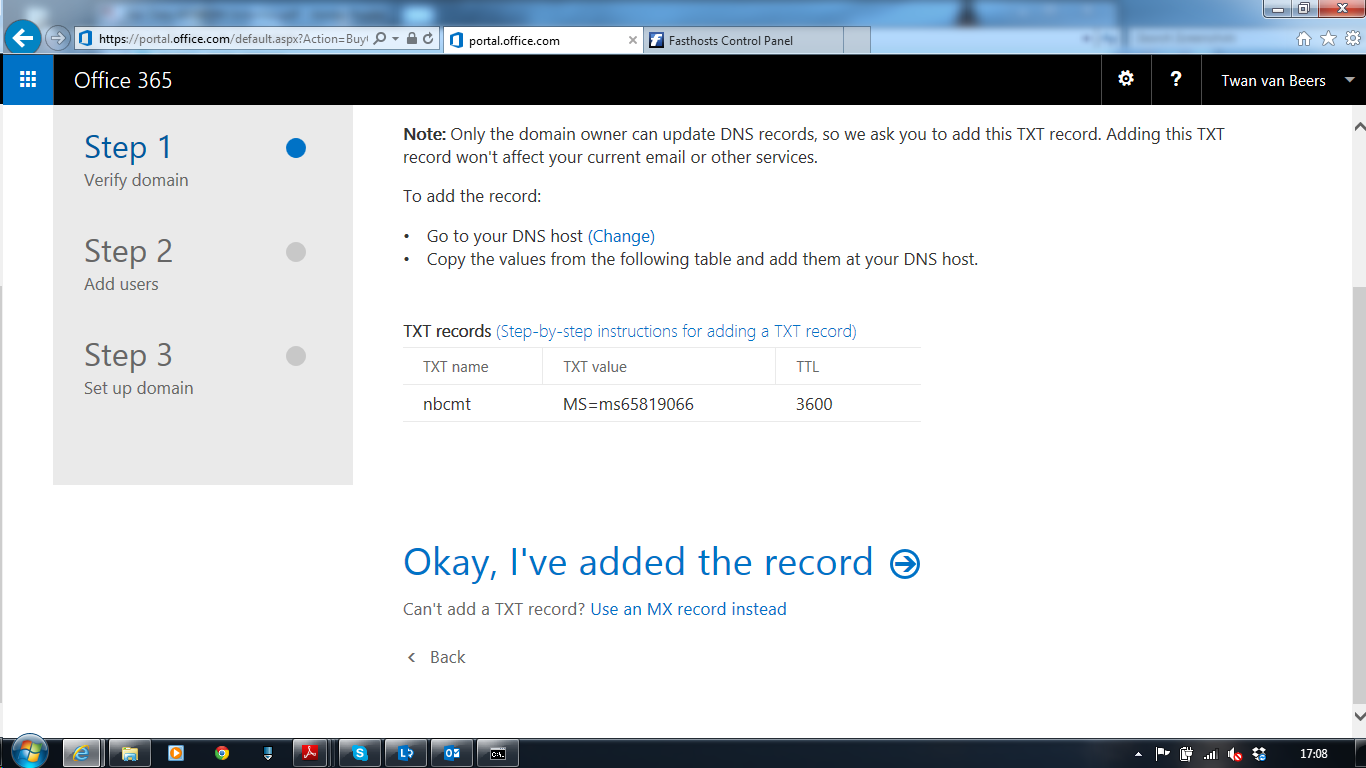This screenshot has width=1366, height=768.
Task: Click the URL address bar field
Action: tap(233, 38)
